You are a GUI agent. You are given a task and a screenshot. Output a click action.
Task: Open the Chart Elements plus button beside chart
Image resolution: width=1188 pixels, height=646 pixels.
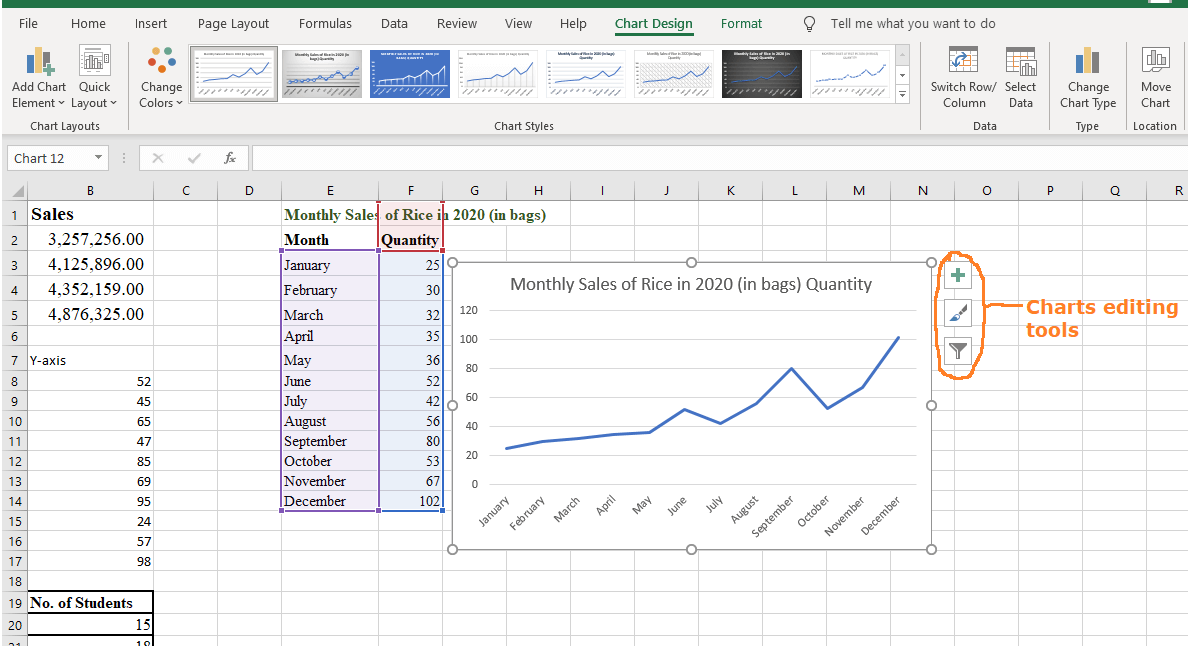[958, 275]
